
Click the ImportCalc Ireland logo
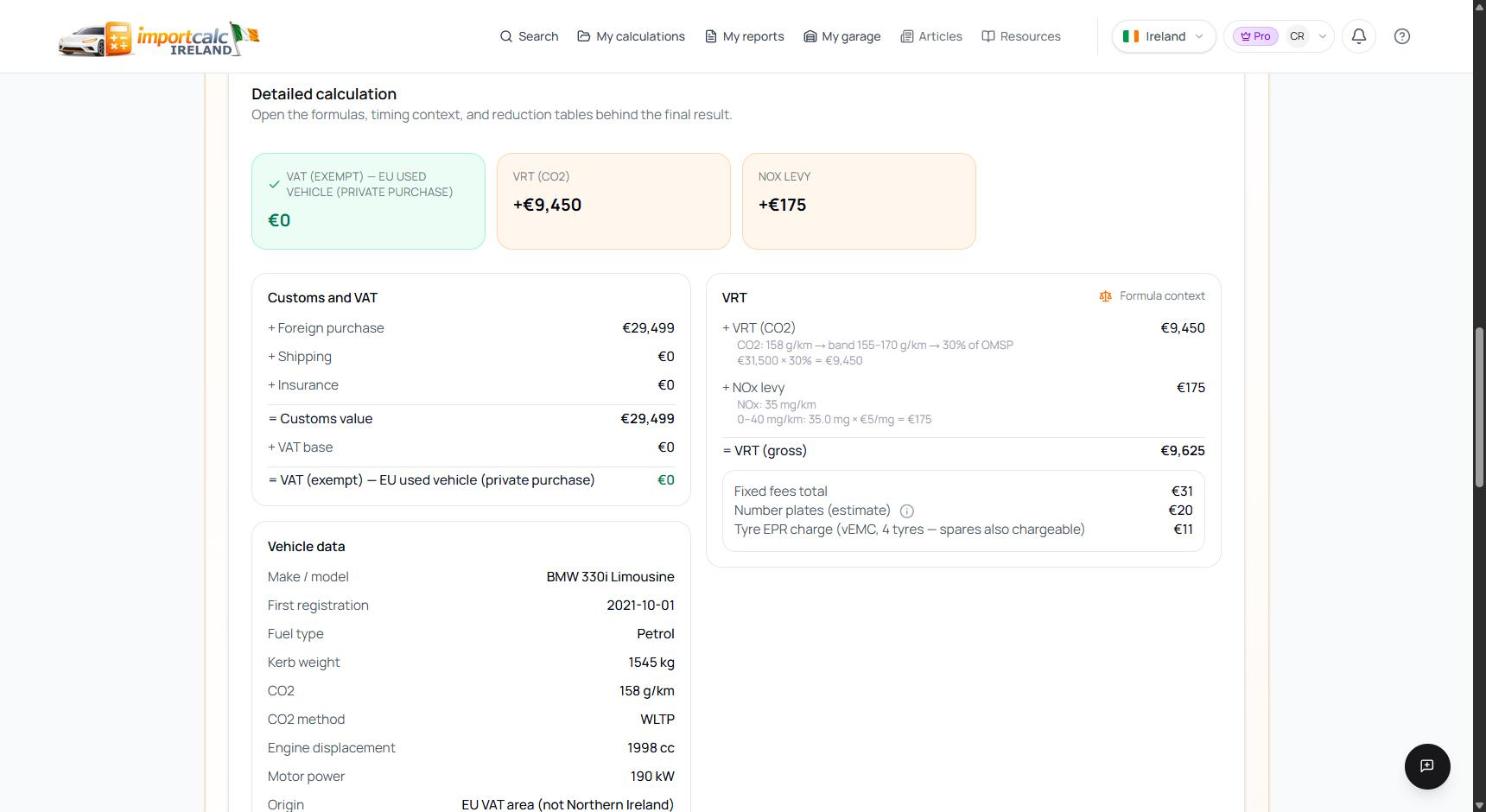(x=159, y=38)
